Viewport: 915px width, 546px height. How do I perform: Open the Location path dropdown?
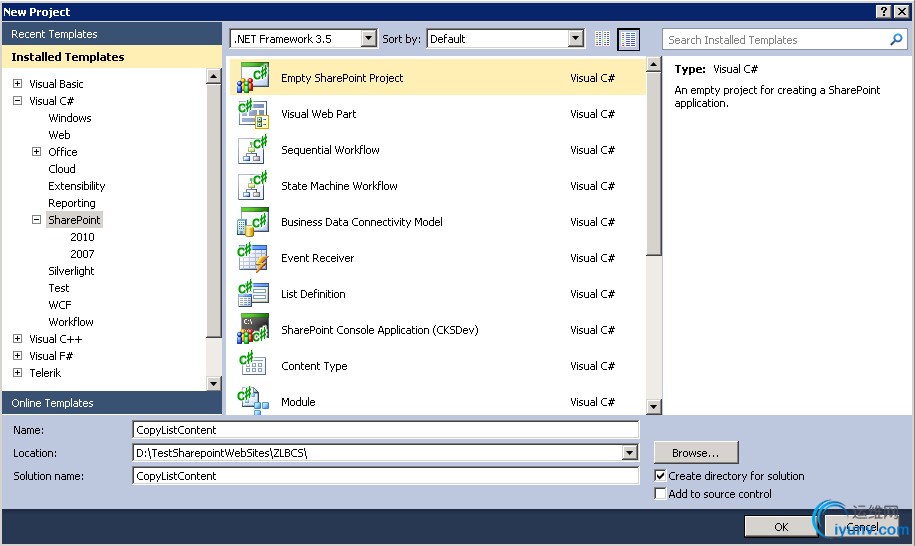point(630,453)
